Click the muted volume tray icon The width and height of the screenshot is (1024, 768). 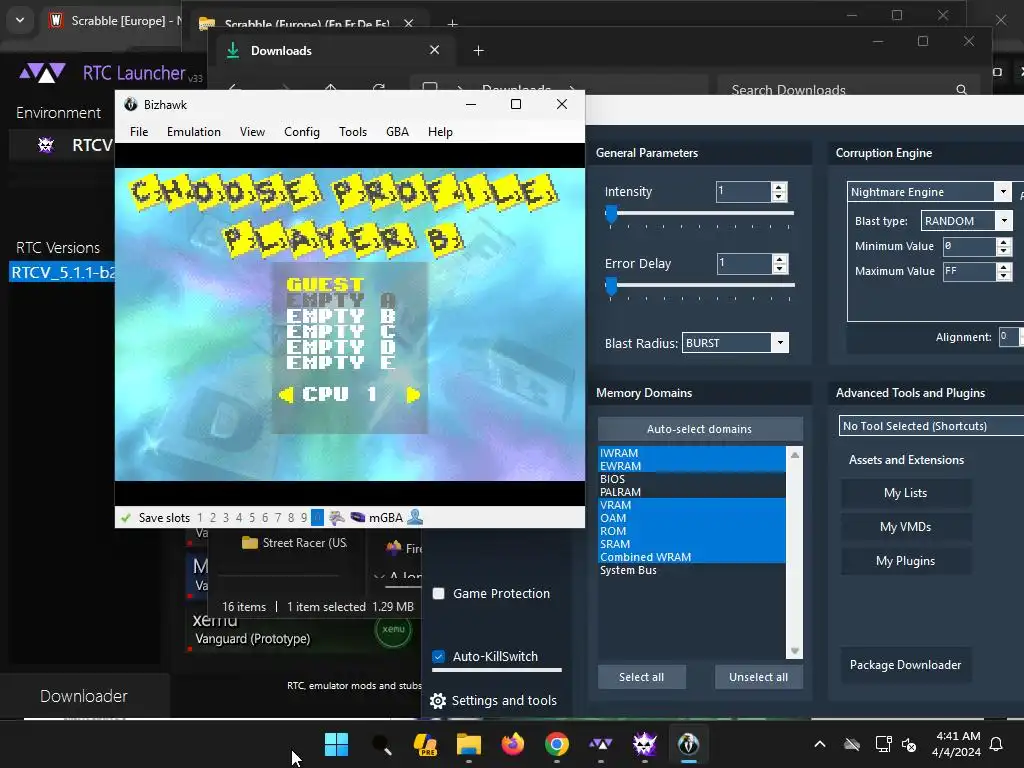(x=908, y=744)
